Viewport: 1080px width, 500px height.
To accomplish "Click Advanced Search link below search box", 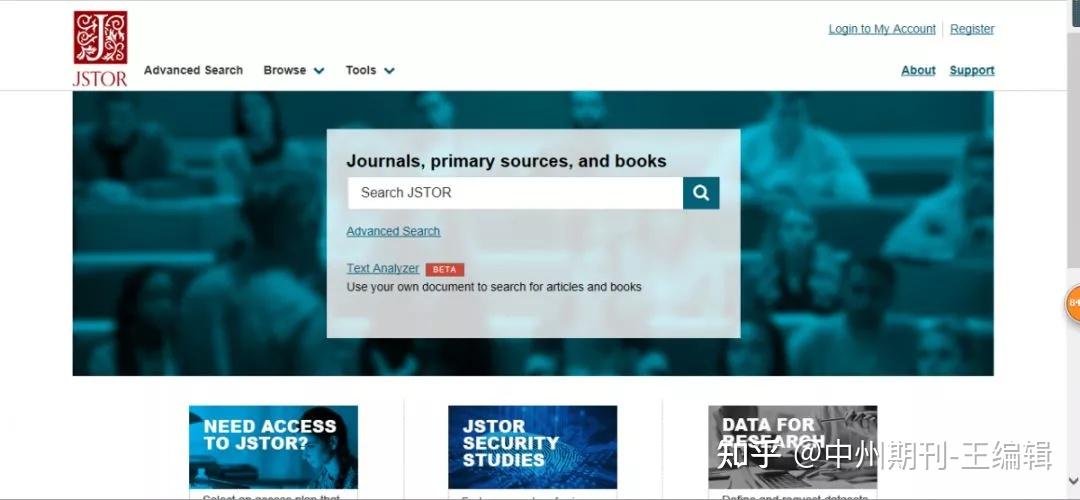I will [x=393, y=231].
